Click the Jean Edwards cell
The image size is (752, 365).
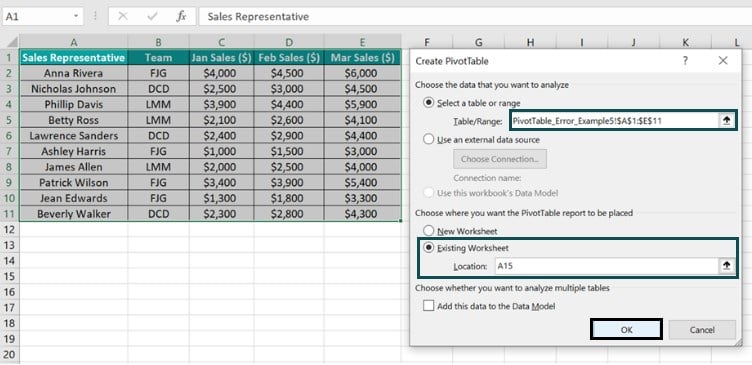(73, 198)
